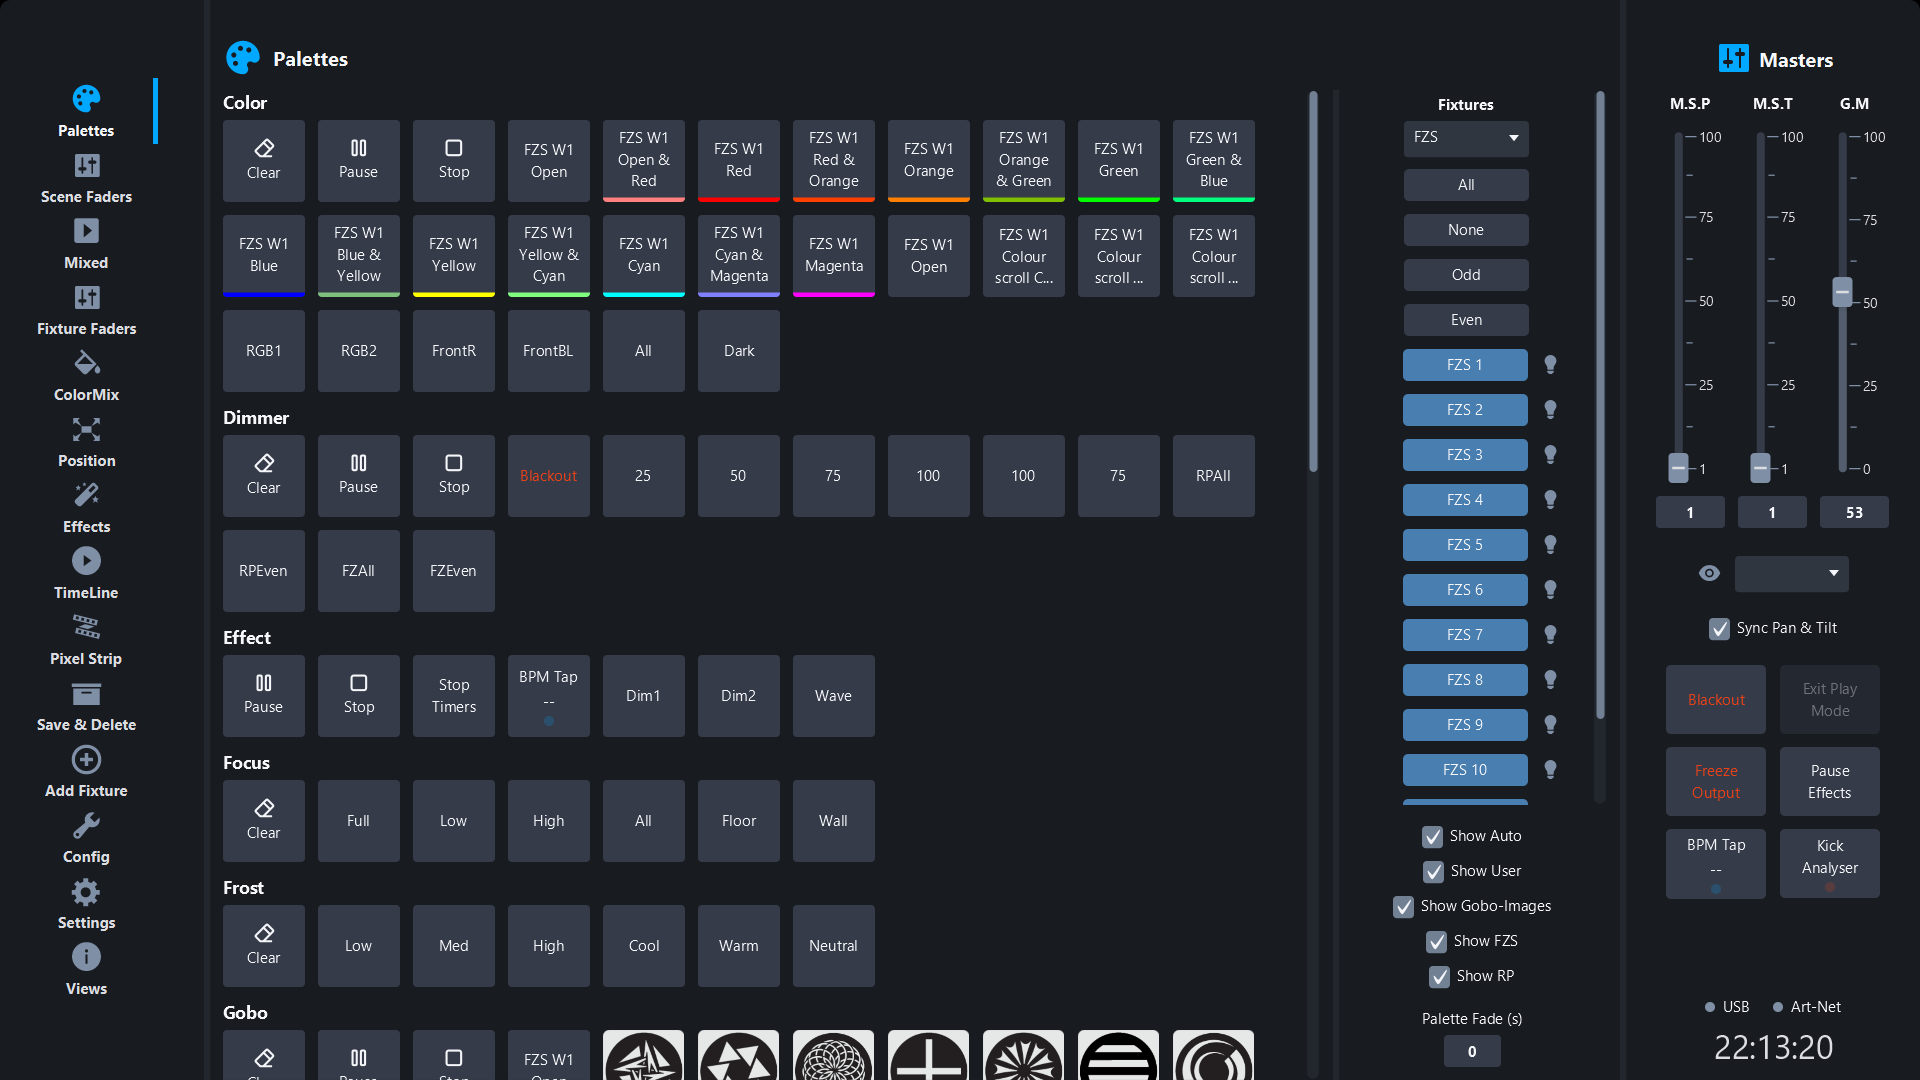Open the FZS fixtures dropdown
The width and height of the screenshot is (1920, 1080).
click(1465, 138)
